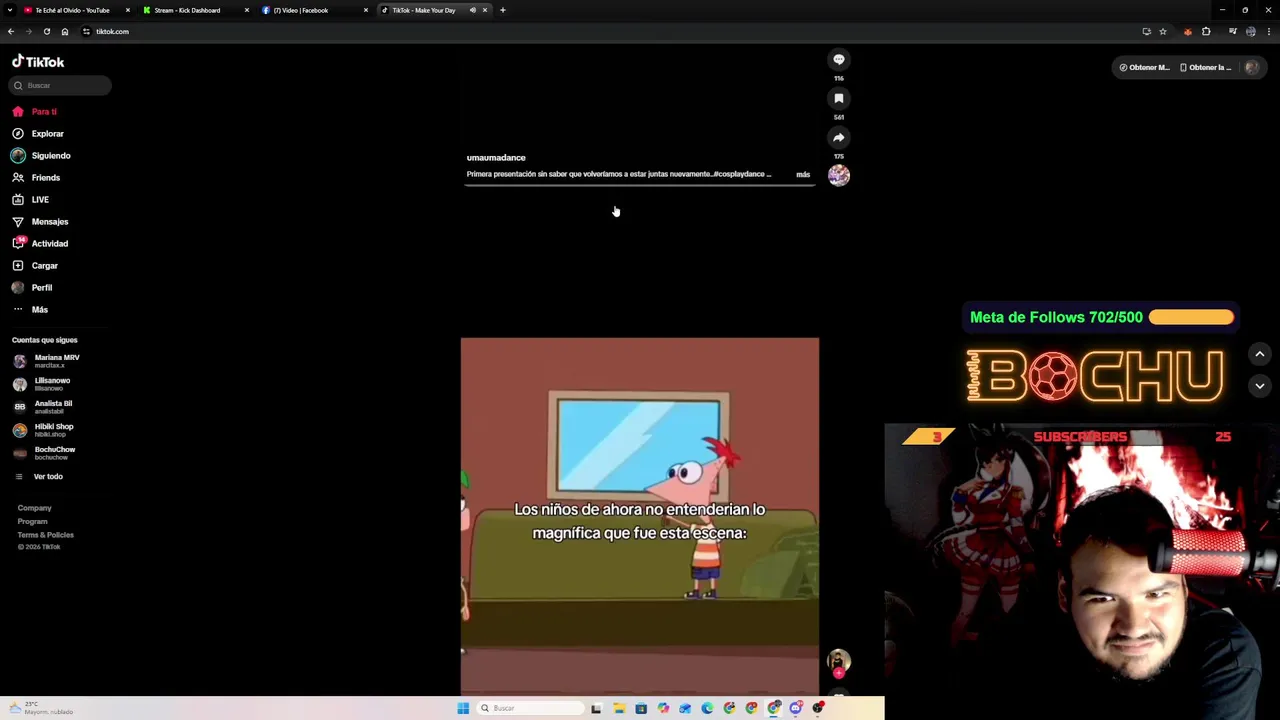Click the Obtener la... app button

pyautogui.click(x=1205, y=67)
